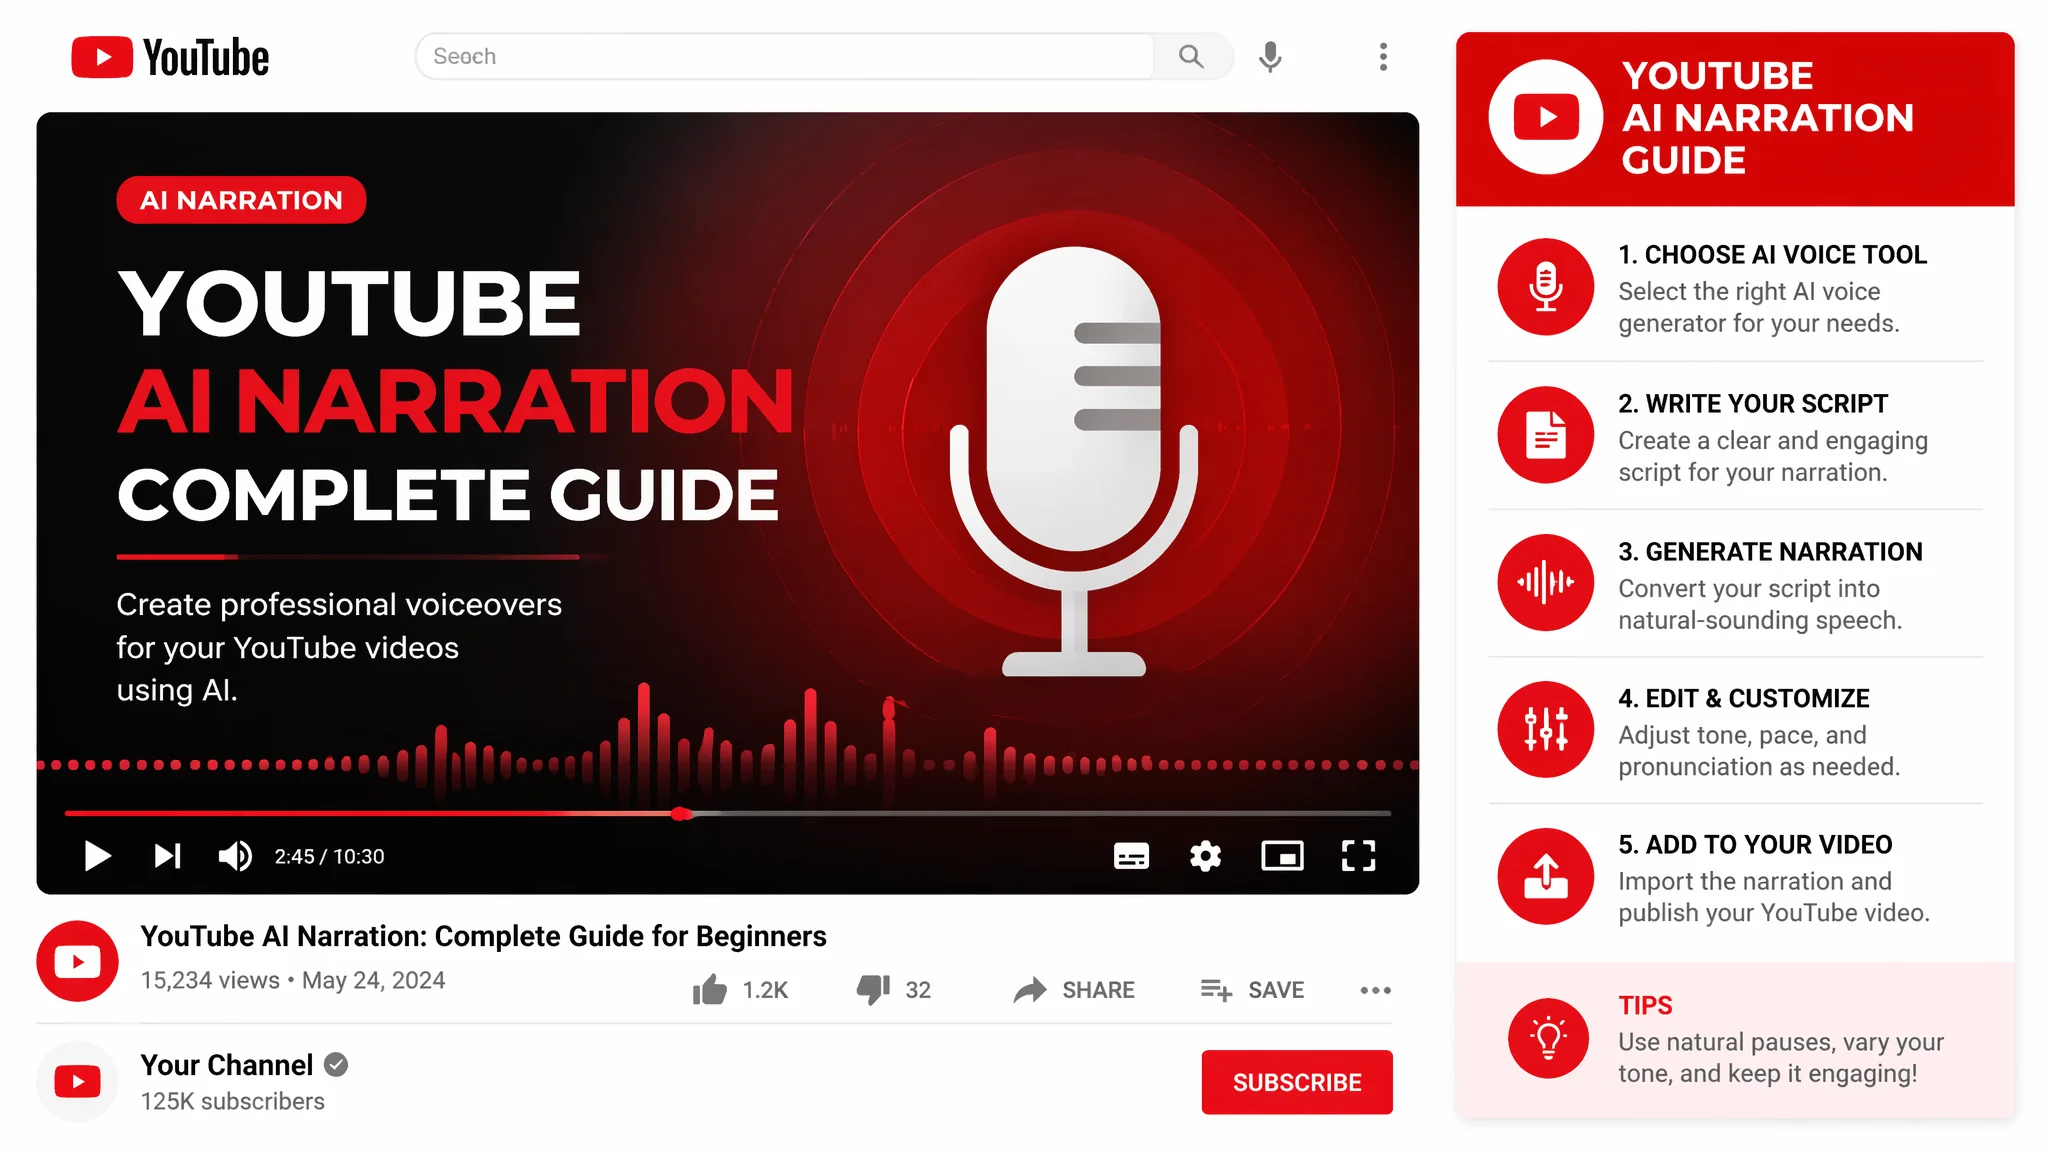Click SAVE to add to playlist

pos(1252,990)
